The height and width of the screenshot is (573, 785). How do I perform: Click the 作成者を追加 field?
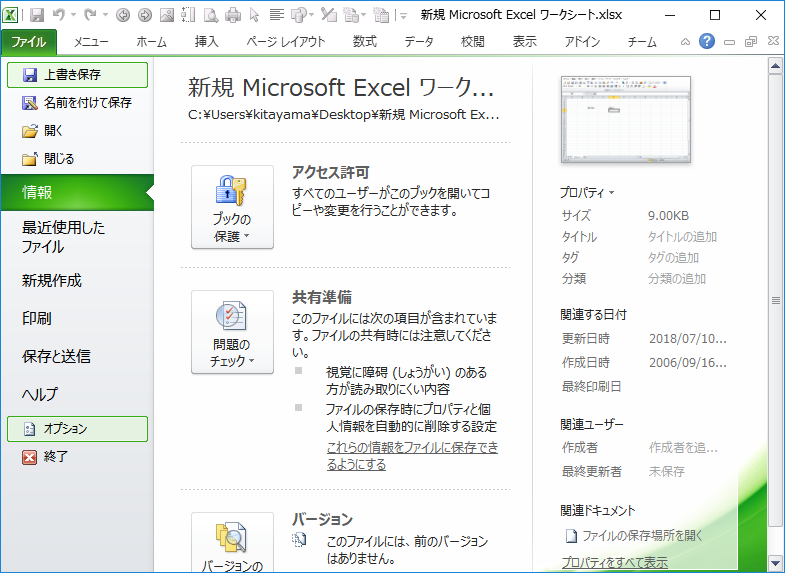[683, 447]
